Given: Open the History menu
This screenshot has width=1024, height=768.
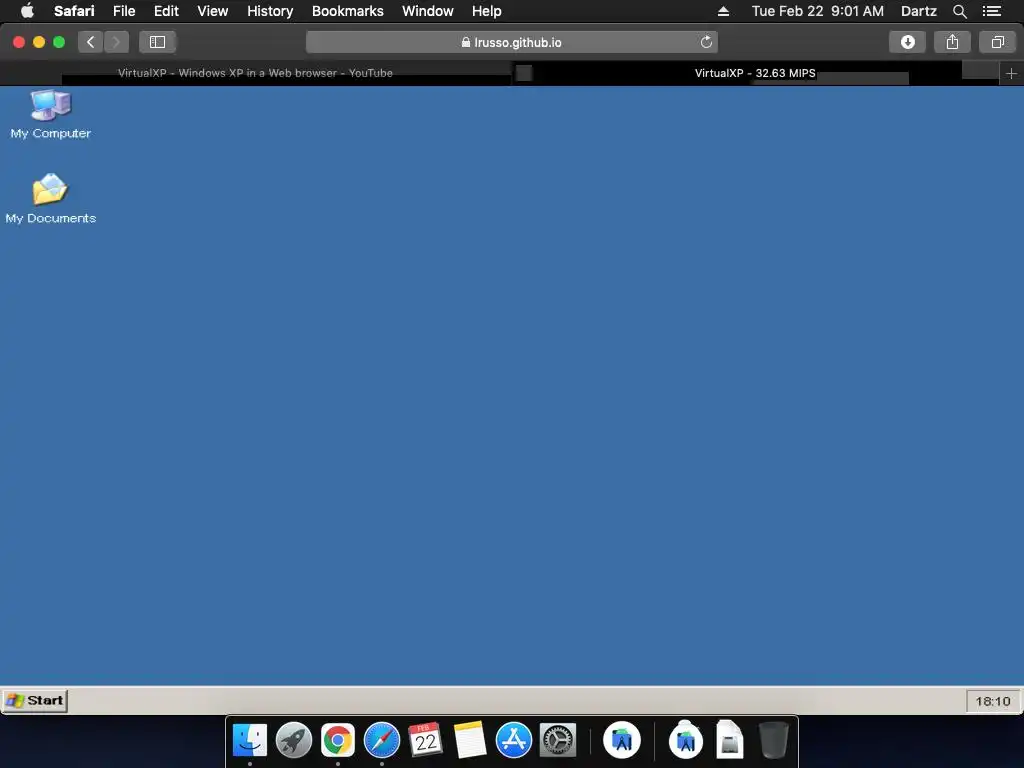Looking at the screenshot, I should coord(270,11).
